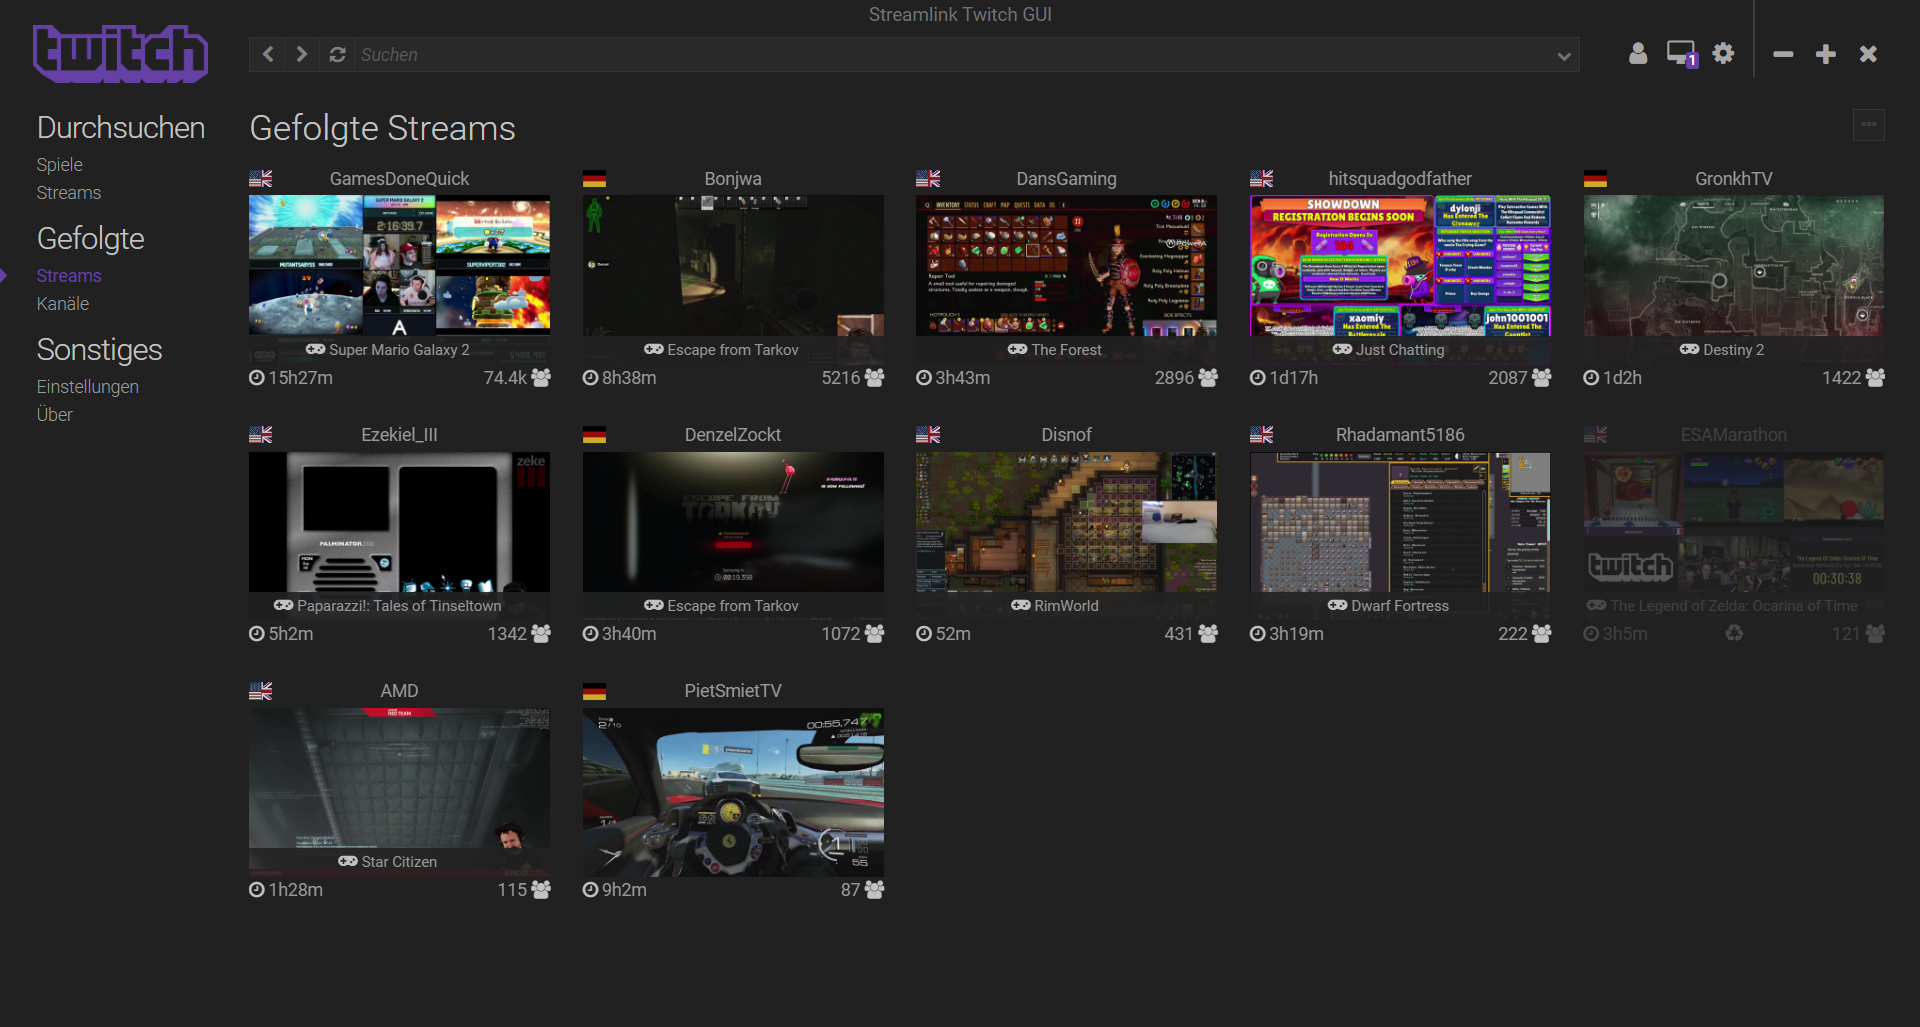This screenshot has height=1027, width=1920.
Task: Click the greyed-out ESAMarathon flag toggle
Action: pos(1595,434)
